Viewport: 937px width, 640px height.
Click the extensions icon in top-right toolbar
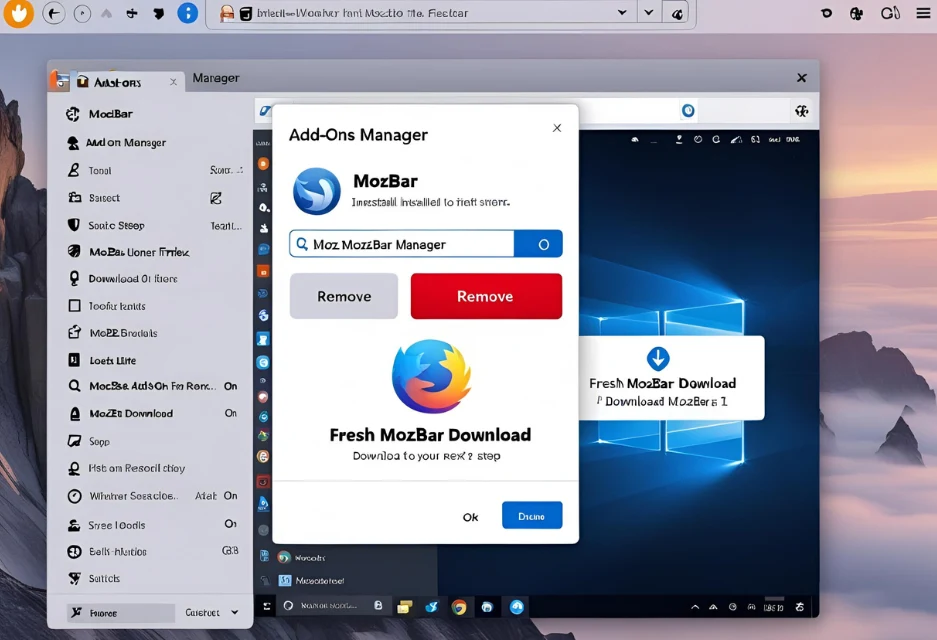pyautogui.click(x=856, y=13)
